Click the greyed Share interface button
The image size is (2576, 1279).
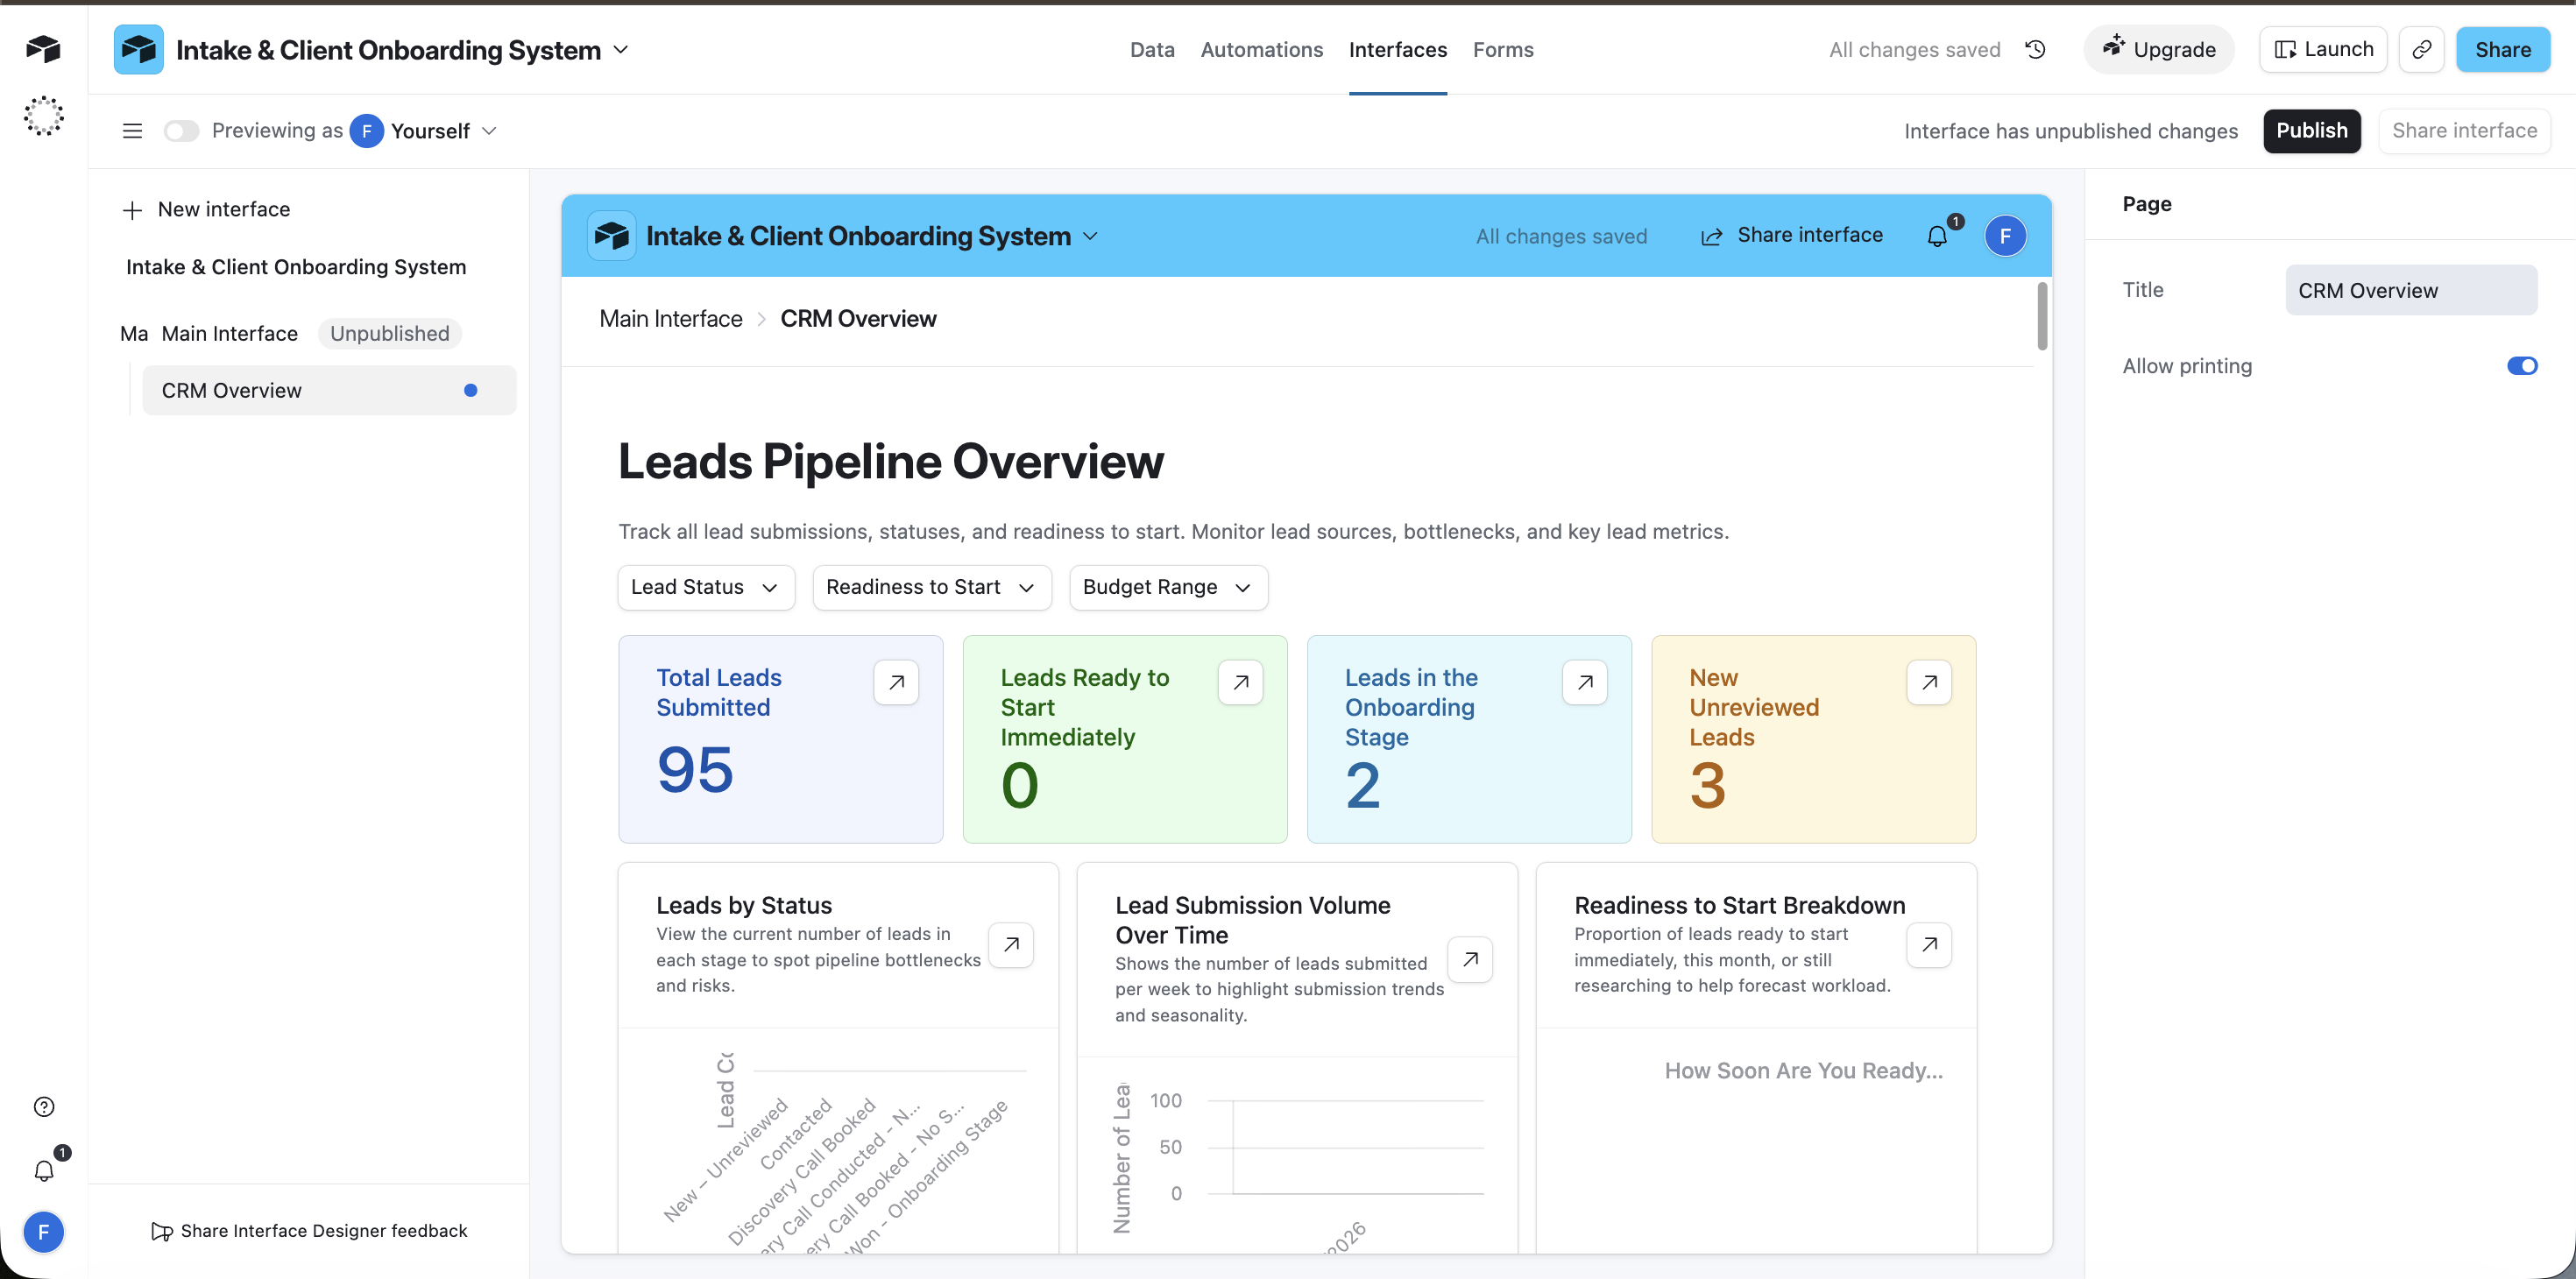pos(2463,131)
